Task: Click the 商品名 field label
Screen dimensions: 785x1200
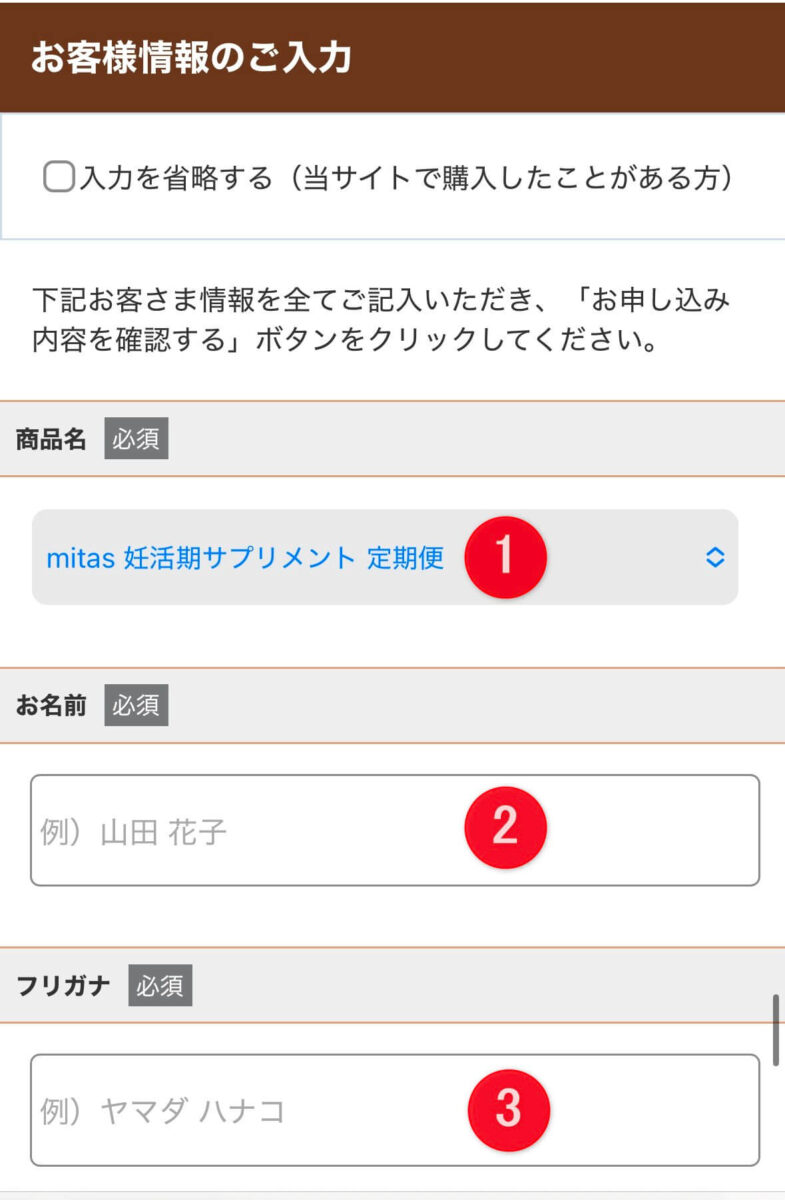Action: [52, 439]
